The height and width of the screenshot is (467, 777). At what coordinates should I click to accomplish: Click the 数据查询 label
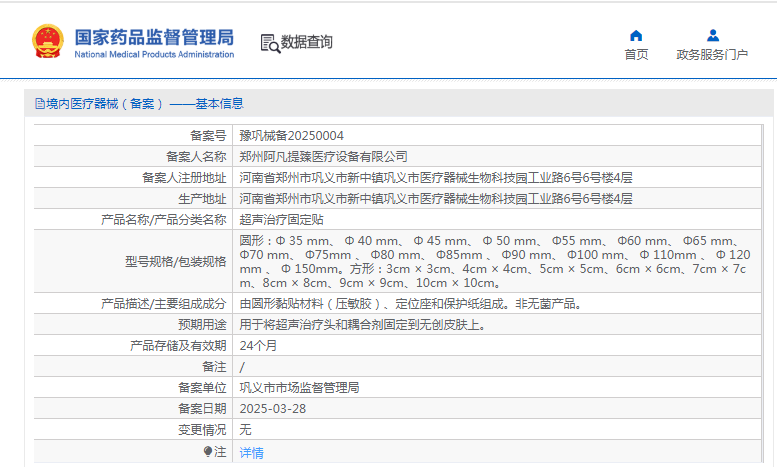click(x=307, y=42)
